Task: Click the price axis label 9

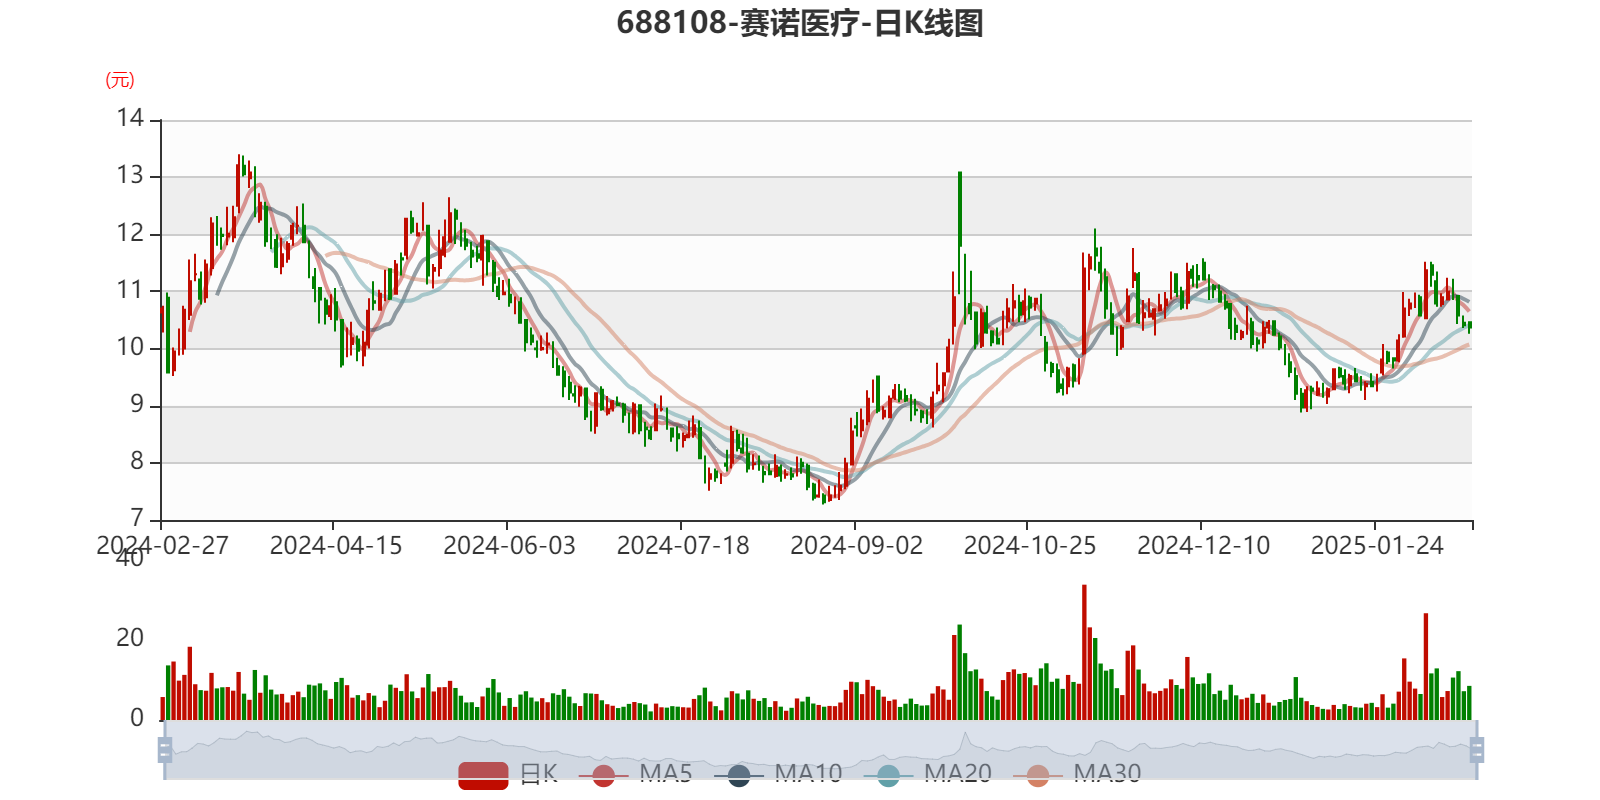Action: coord(137,405)
